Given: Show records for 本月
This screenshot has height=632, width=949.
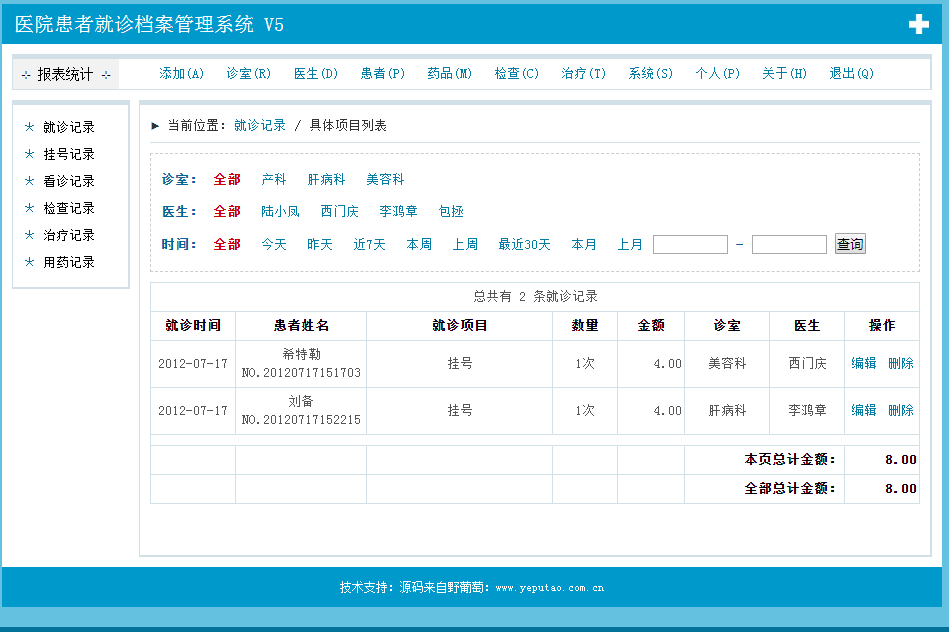Looking at the screenshot, I should click(x=584, y=244).
